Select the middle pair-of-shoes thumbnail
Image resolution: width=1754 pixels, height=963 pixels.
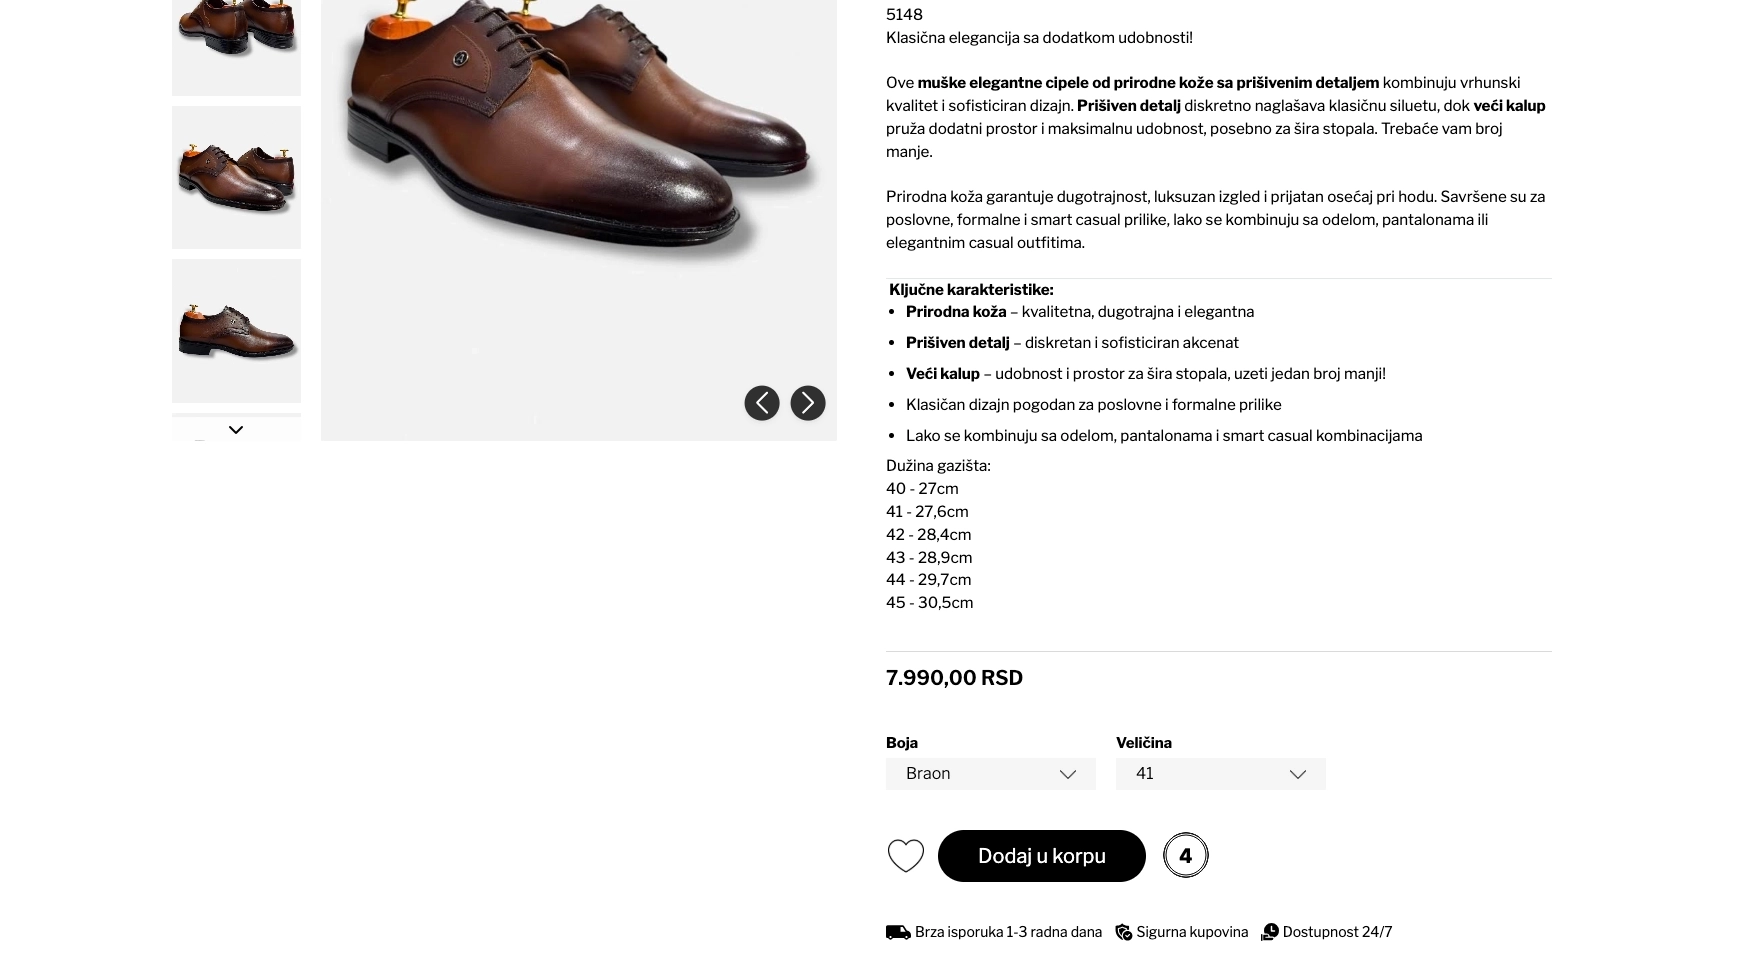click(x=236, y=177)
